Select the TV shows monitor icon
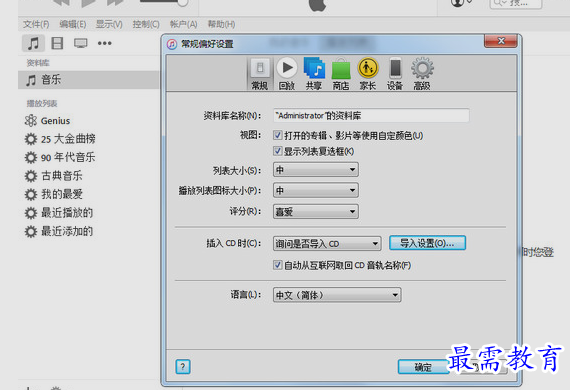 click(80, 43)
